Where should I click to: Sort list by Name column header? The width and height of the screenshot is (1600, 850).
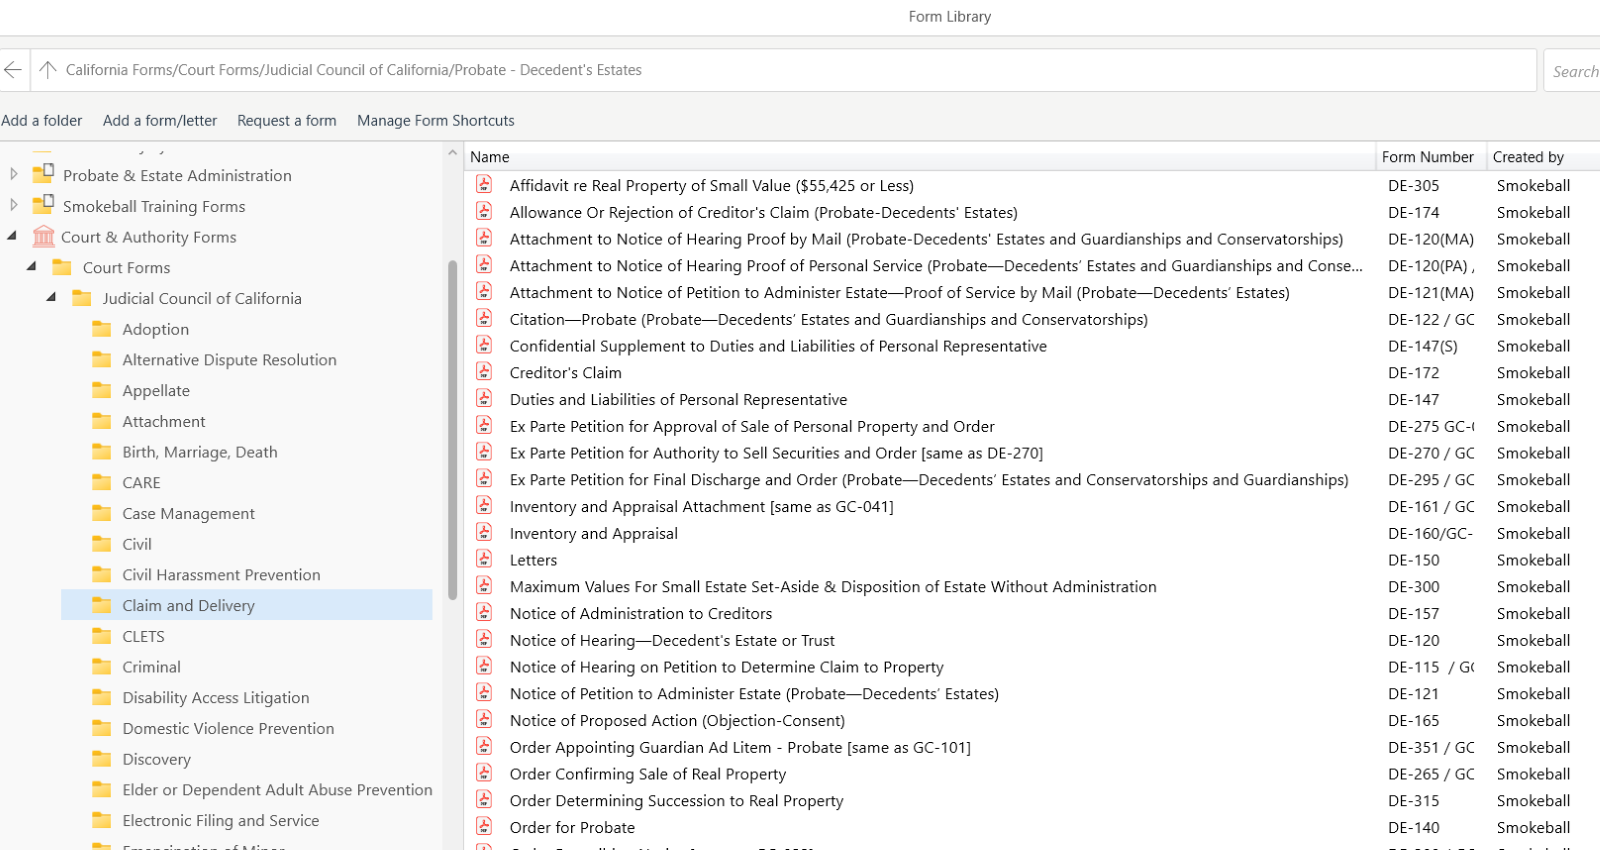[x=920, y=157]
